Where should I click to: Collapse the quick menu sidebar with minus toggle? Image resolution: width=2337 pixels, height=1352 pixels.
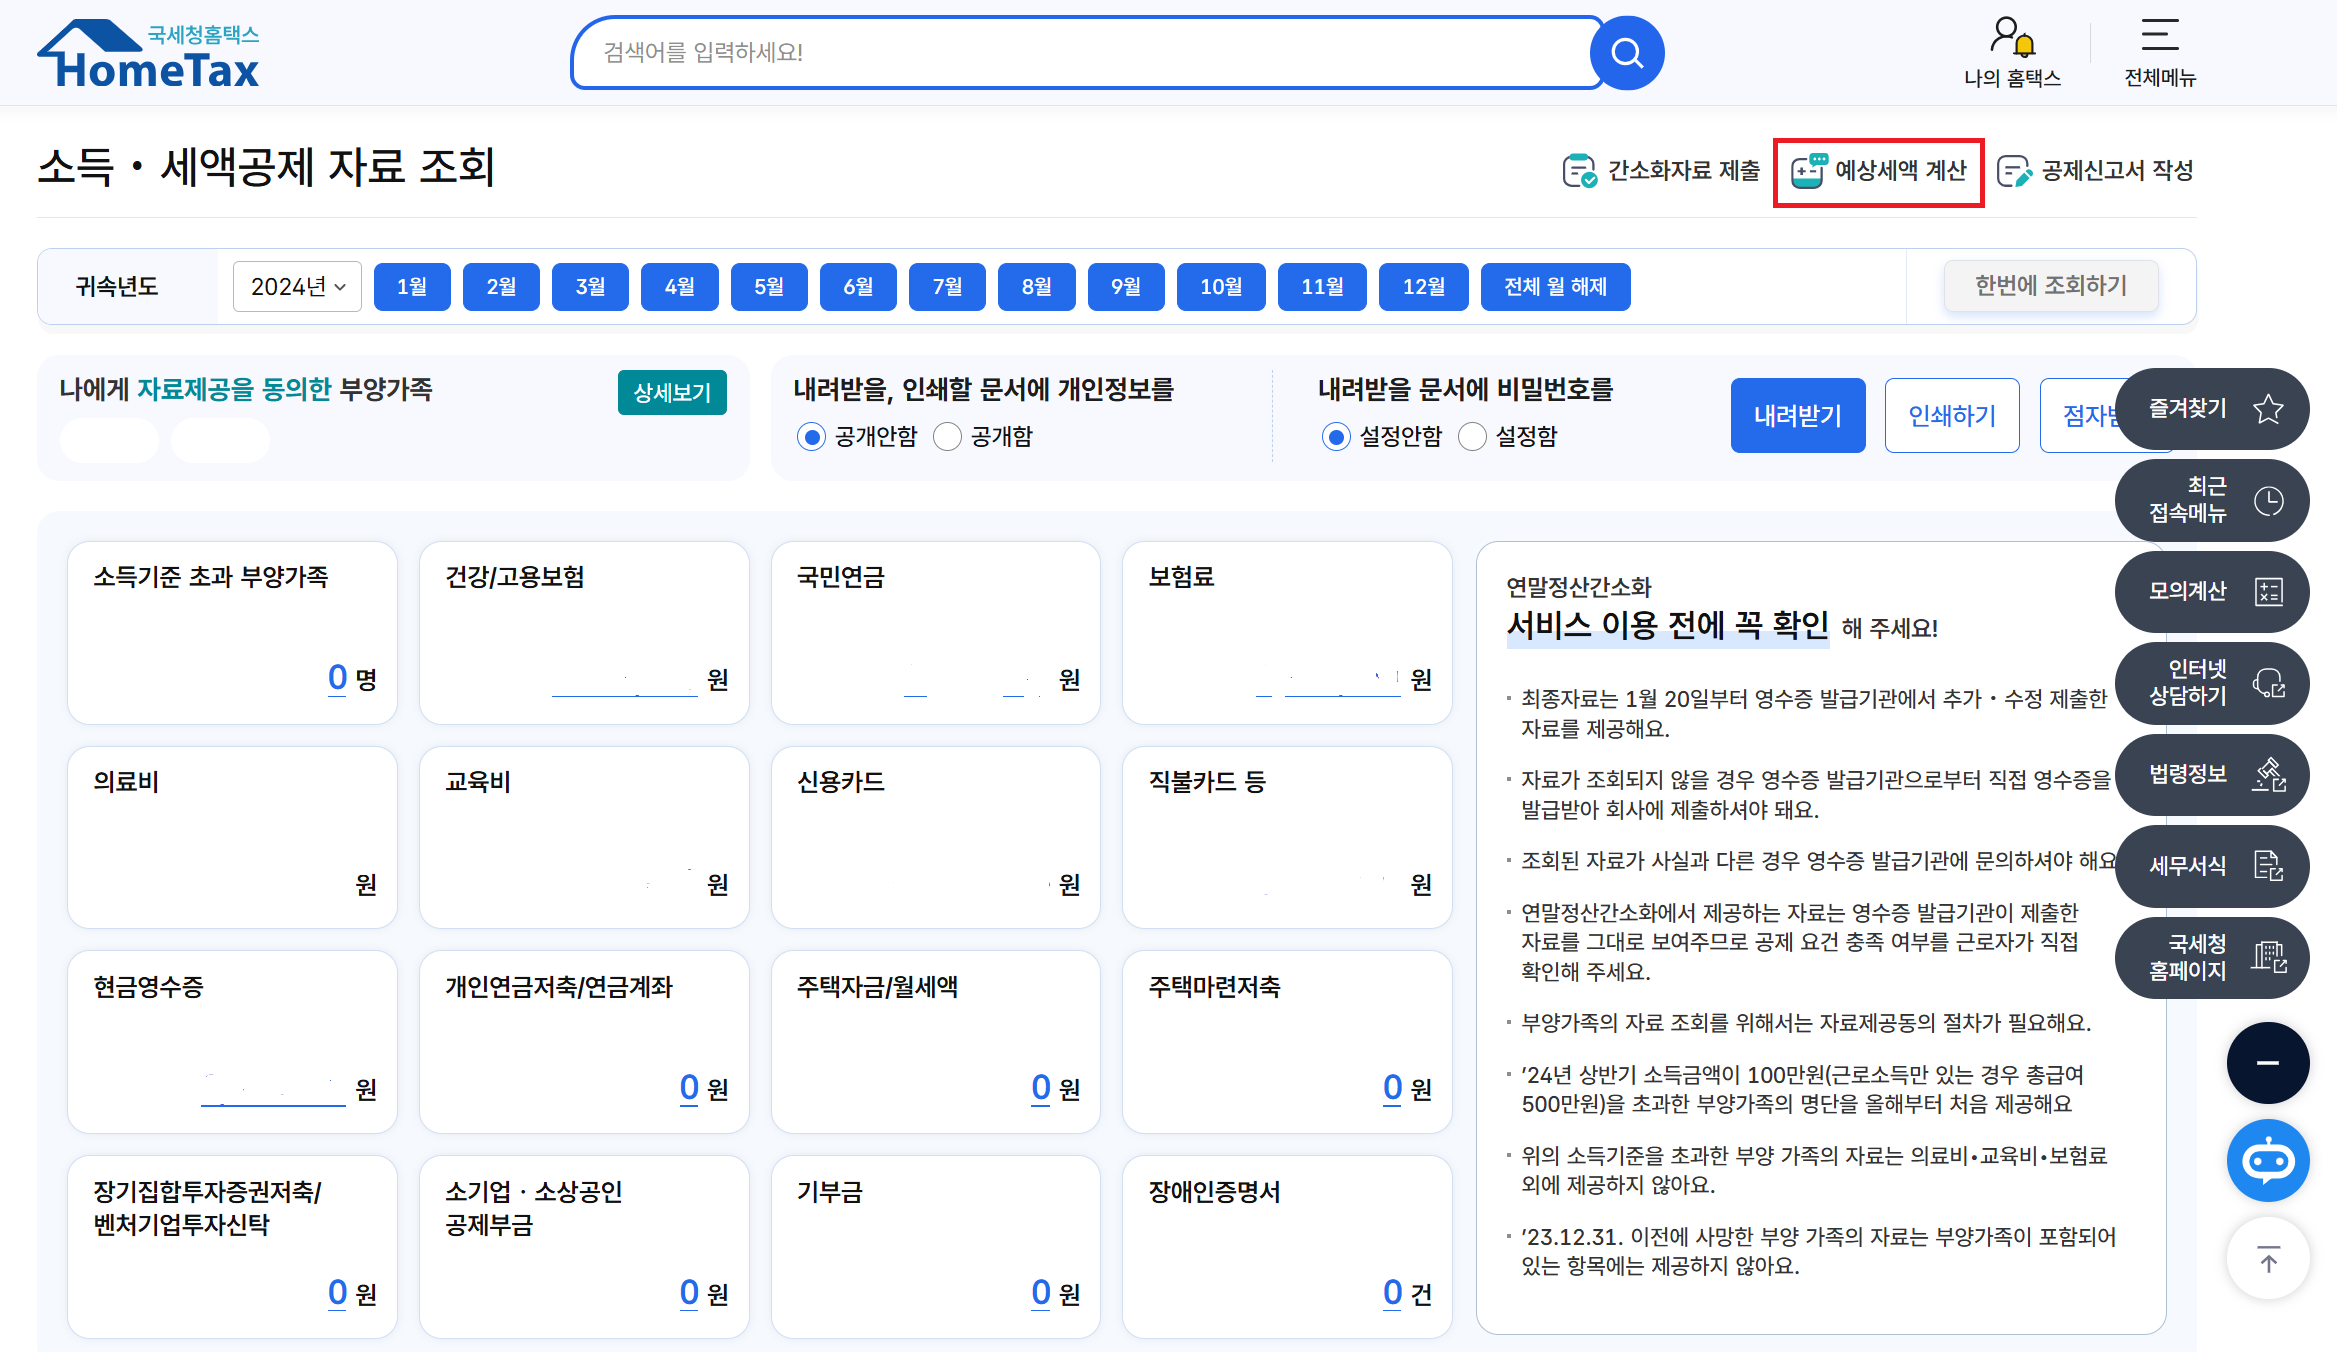point(2267,1063)
